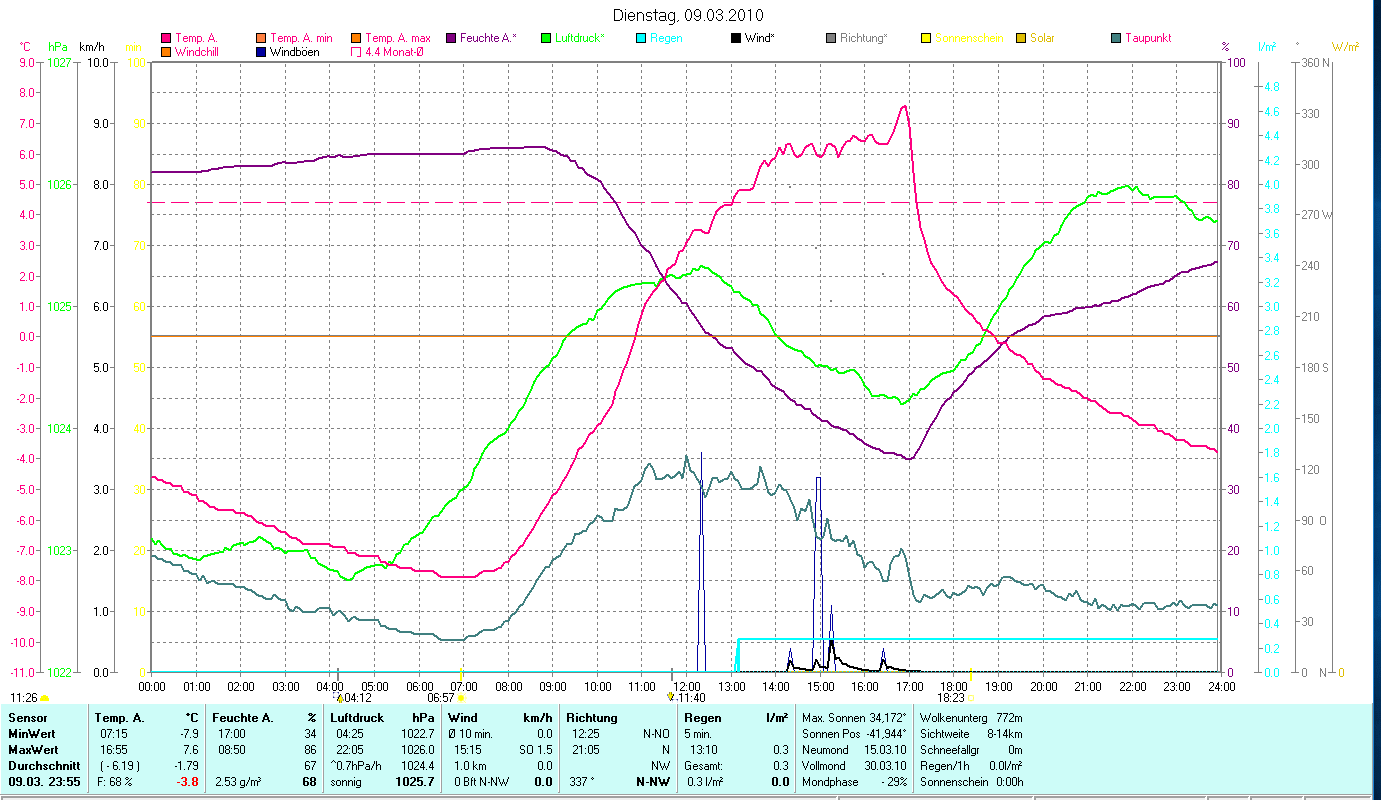Image resolution: width=1381 pixels, height=800 pixels.
Task: Click the minimum pressure value 1022.7
Action: [416, 734]
